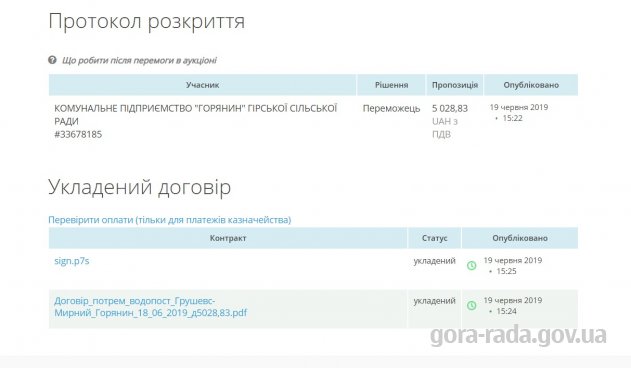Click 'Опубліковано' header in the protocol table
The width and height of the screenshot is (631, 368).
click(x=531, y=85)
